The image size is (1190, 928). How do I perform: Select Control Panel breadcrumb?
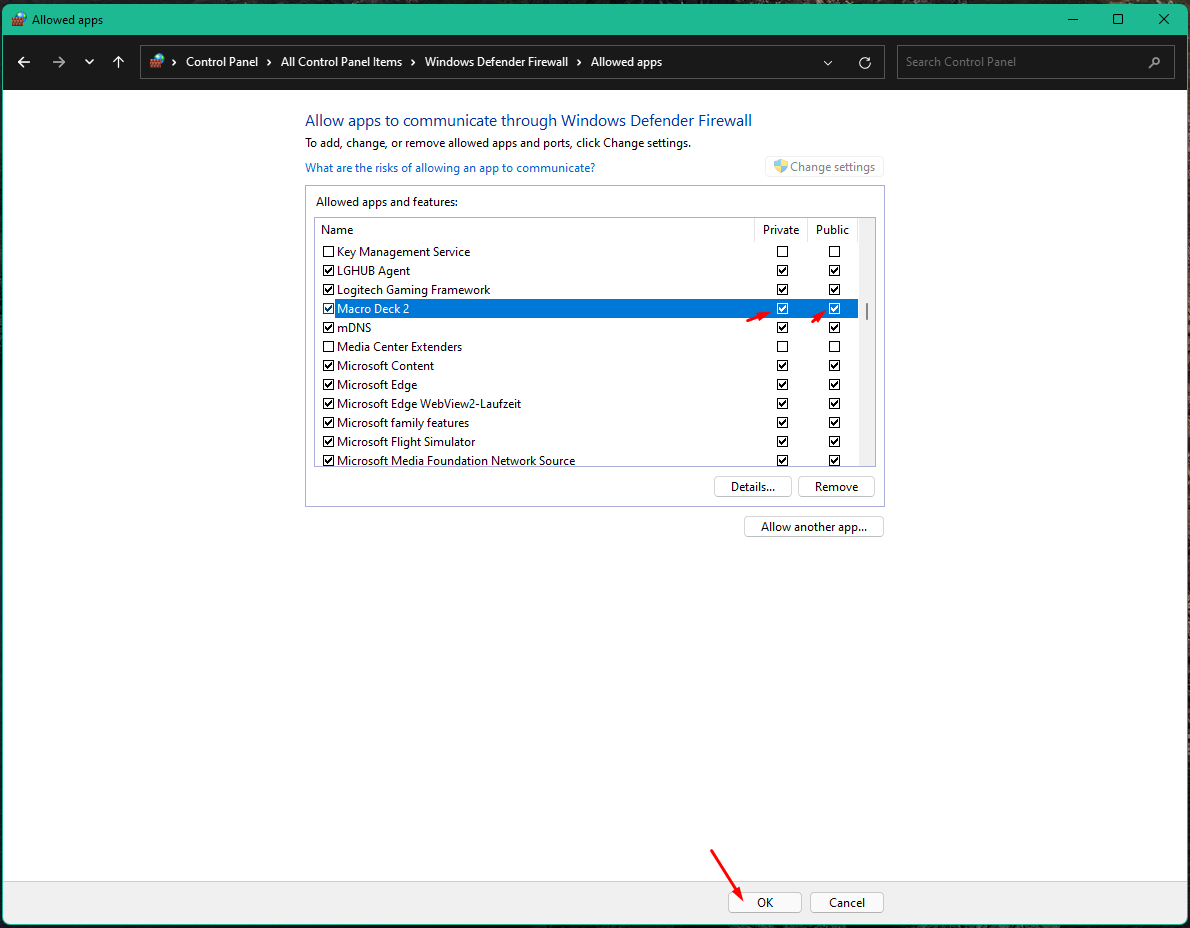(x=222, y=62)
